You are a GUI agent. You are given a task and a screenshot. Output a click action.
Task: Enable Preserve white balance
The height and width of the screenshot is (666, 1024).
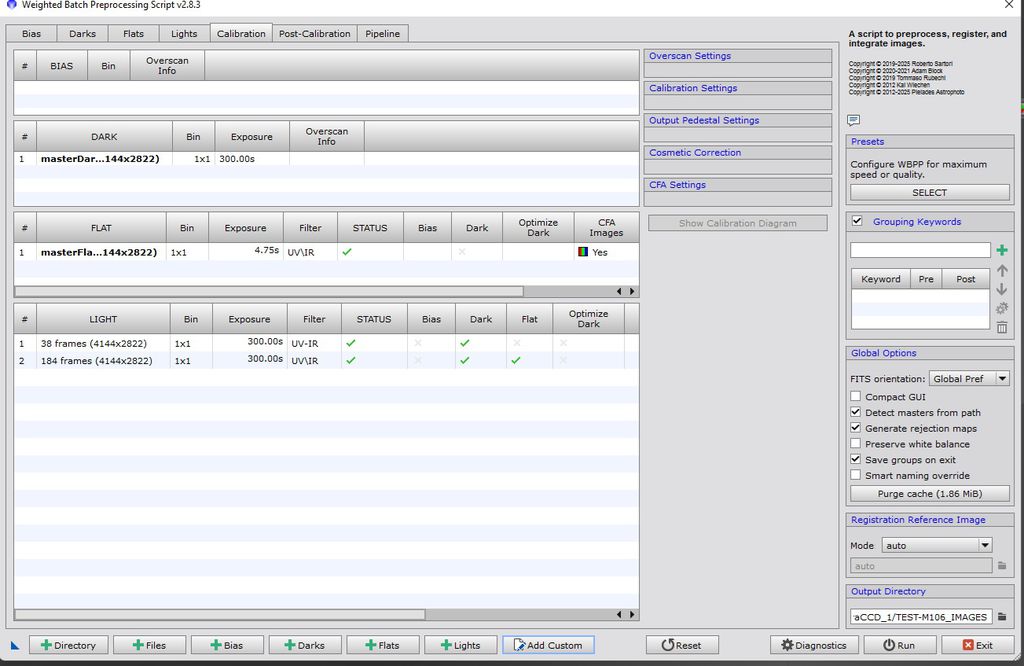pos(856,443)
